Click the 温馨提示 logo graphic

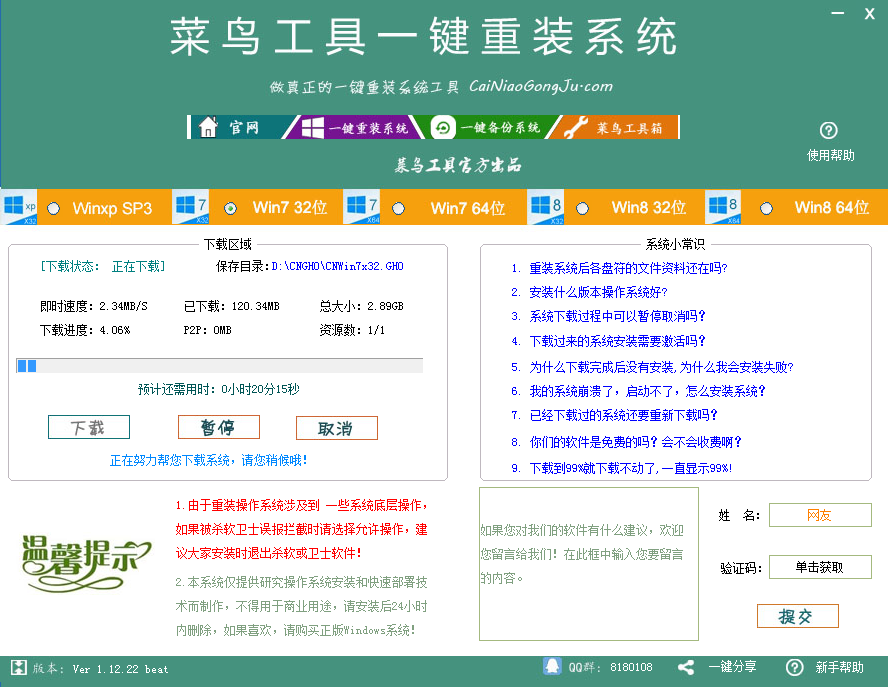(x=86, y=564)
